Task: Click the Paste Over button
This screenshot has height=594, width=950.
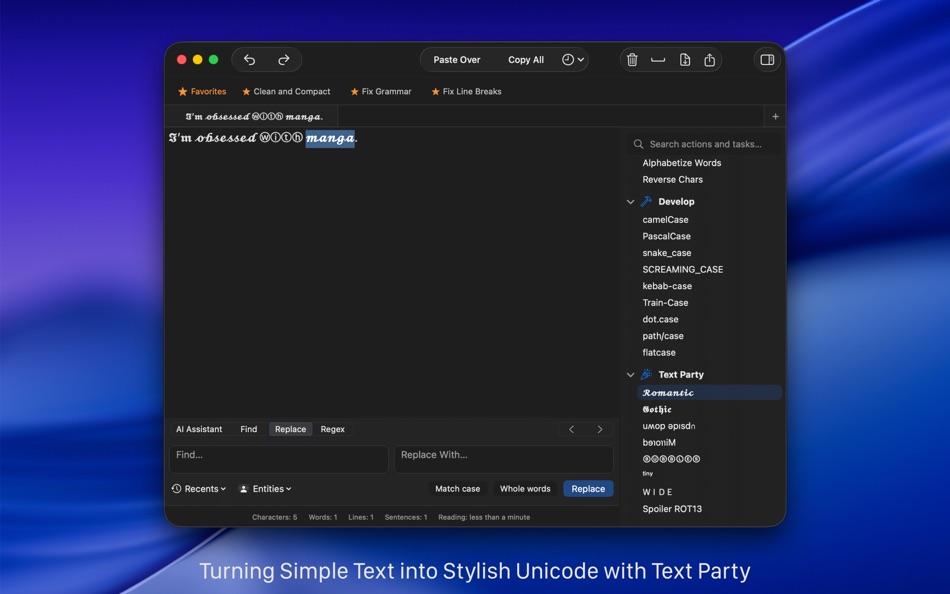Action: pos(456,59)
